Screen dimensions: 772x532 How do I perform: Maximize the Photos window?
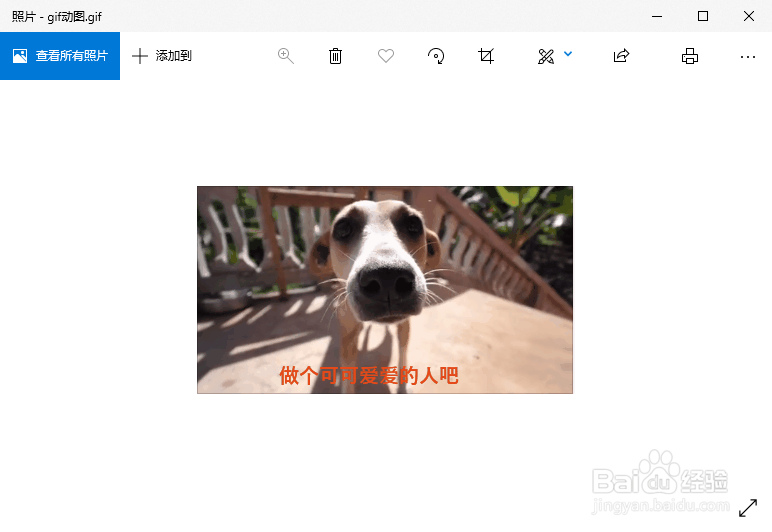tap(703, 16)
